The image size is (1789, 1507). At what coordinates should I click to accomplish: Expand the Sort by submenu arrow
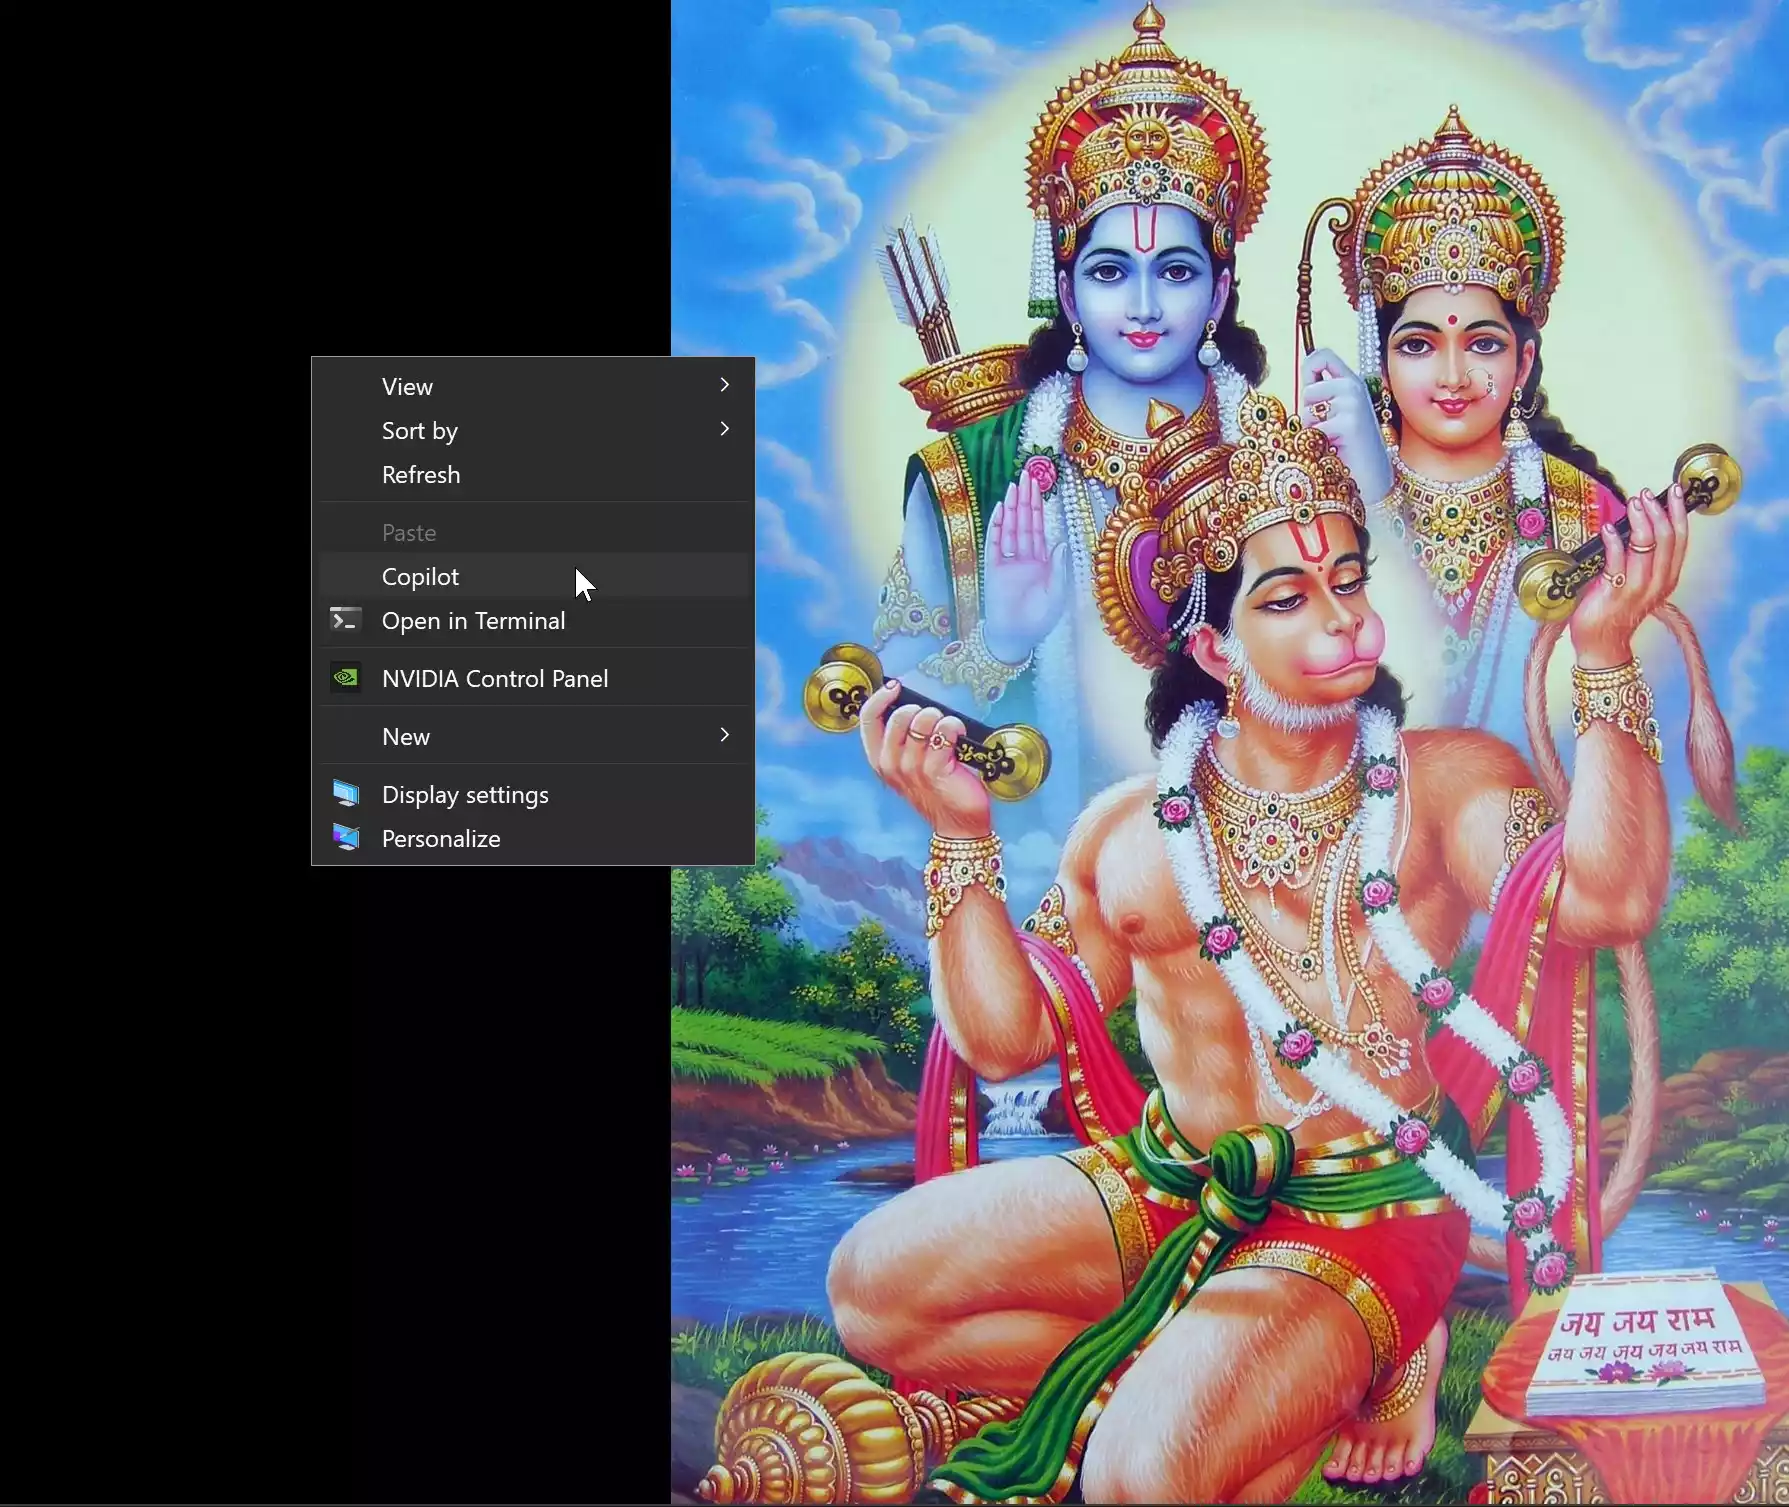[x=725, y=429]
